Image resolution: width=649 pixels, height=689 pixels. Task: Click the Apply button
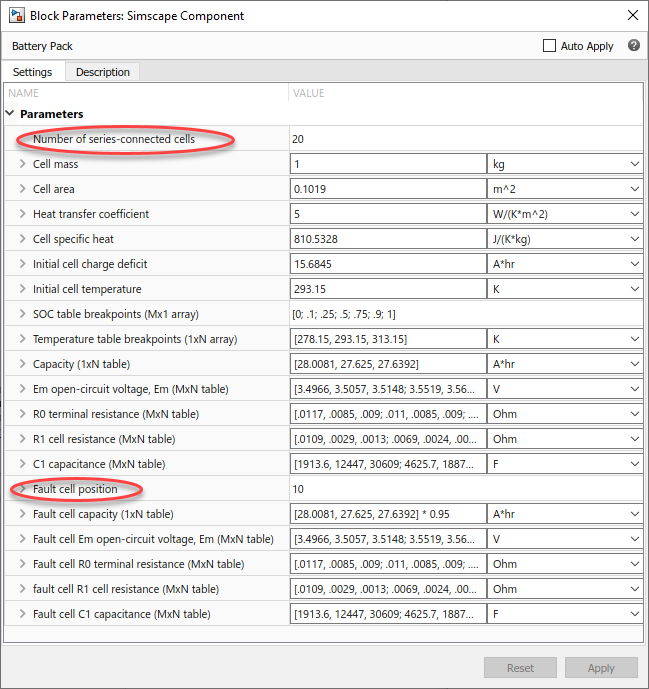tap(601, 667)
